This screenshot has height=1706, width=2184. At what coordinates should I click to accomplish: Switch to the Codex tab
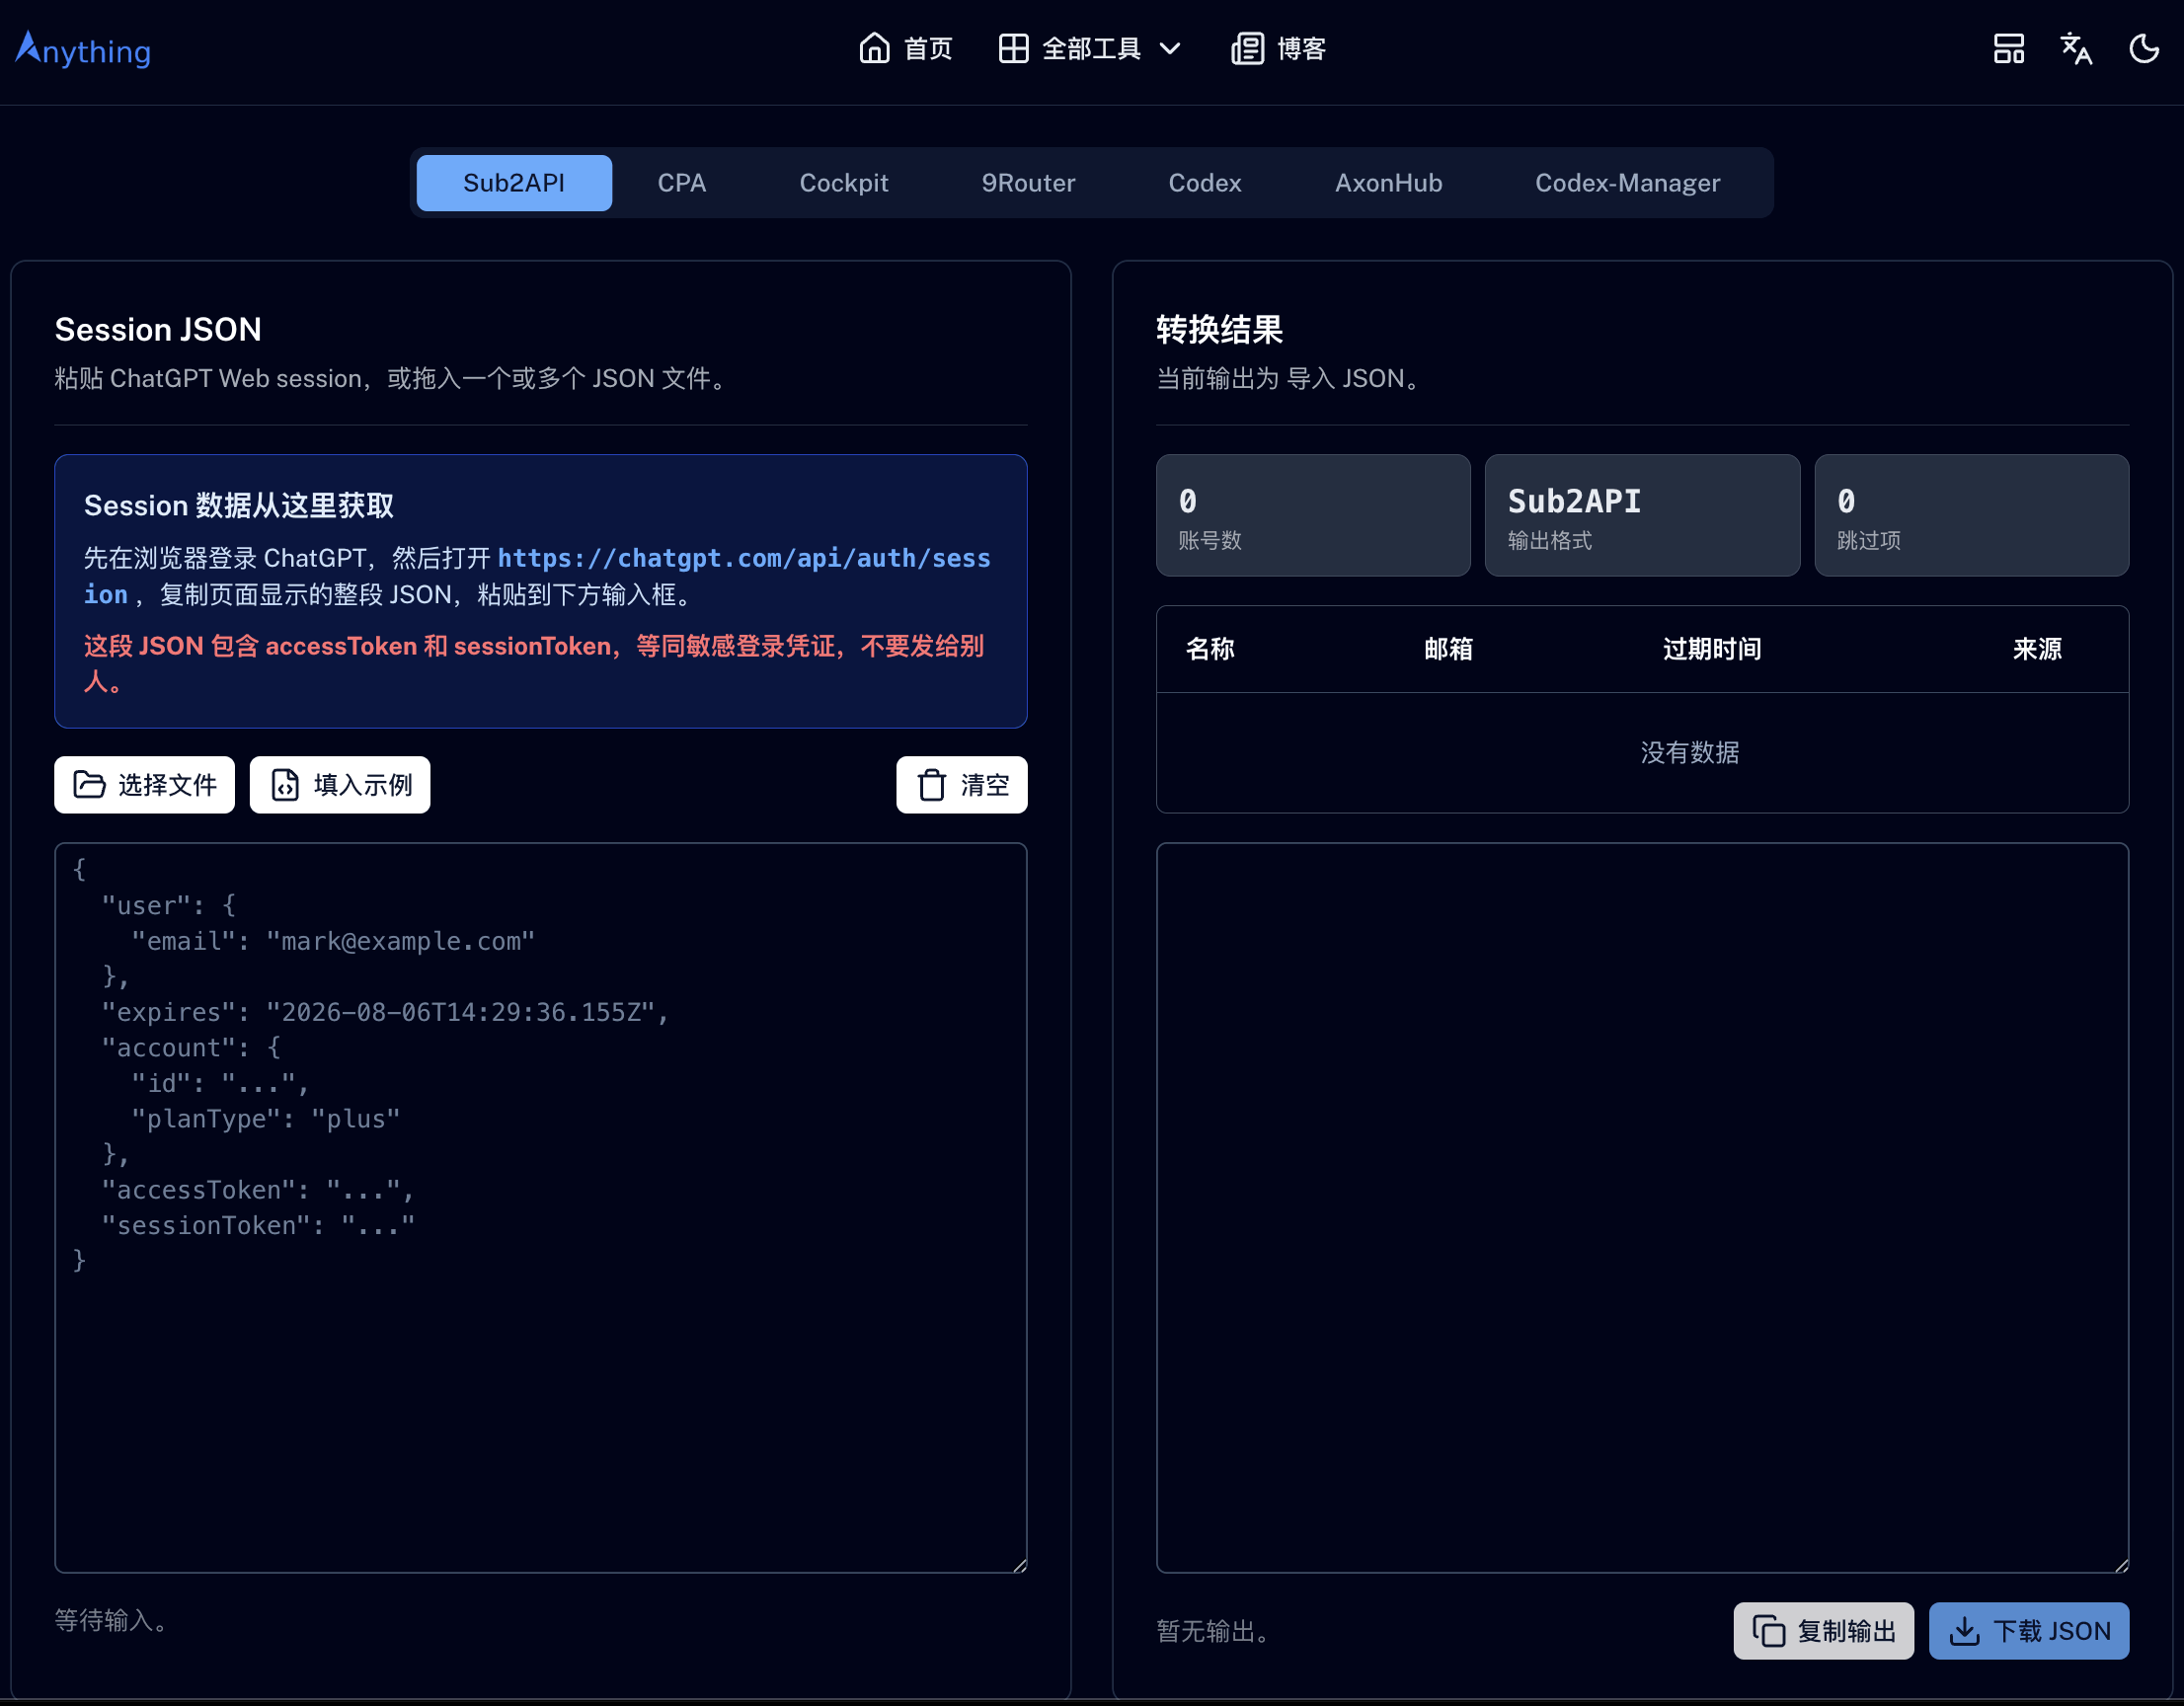pyautogui.click(x=1205, y=183)
